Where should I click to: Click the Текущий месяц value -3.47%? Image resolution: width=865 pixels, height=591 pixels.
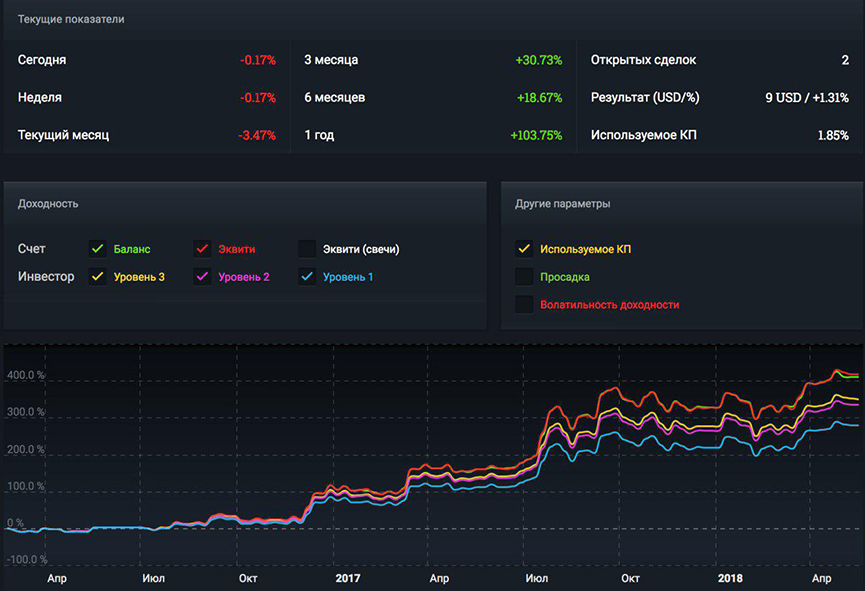[x=257, y=135]
